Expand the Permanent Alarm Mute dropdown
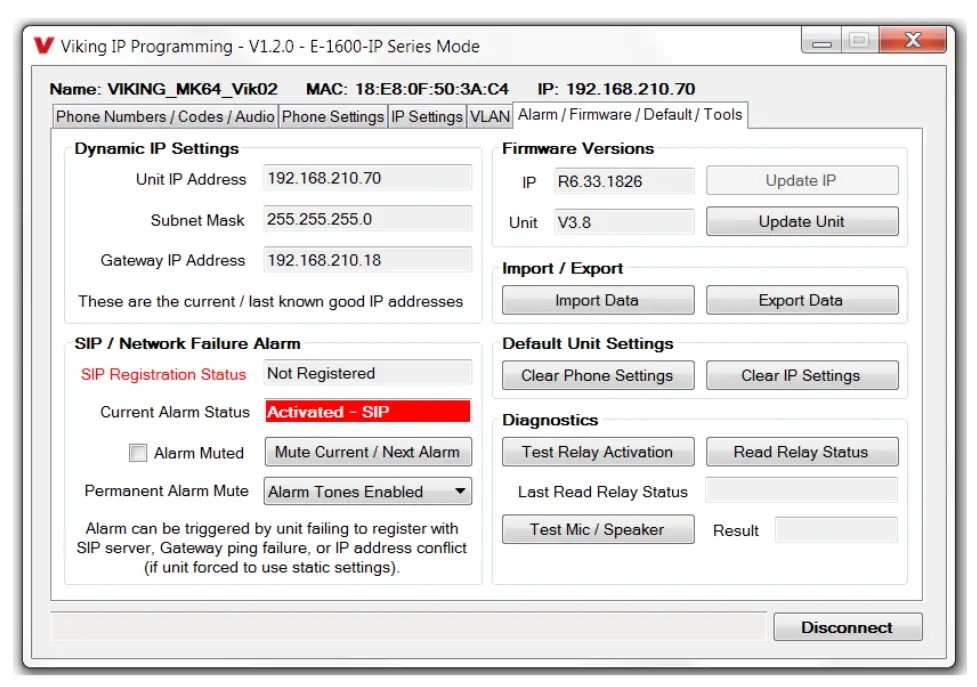Viewport: 977px width, 687px height. 368,491
